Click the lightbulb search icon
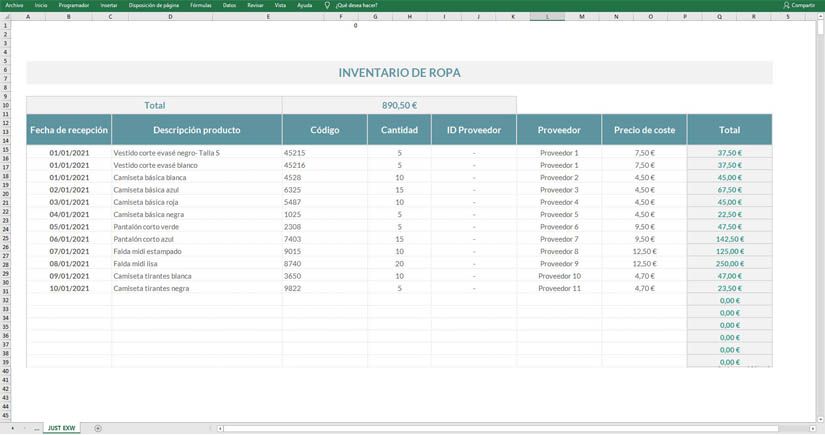 tap(327, 5)
